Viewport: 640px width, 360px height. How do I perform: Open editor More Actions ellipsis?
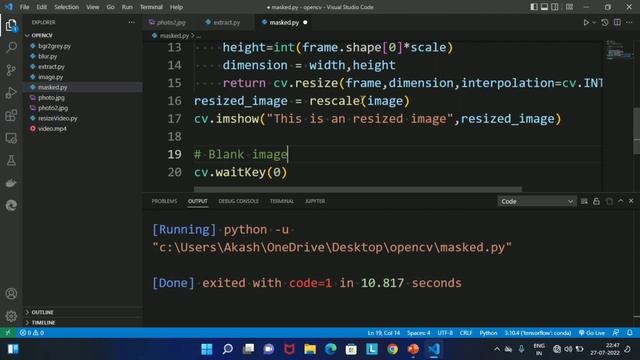629,22
